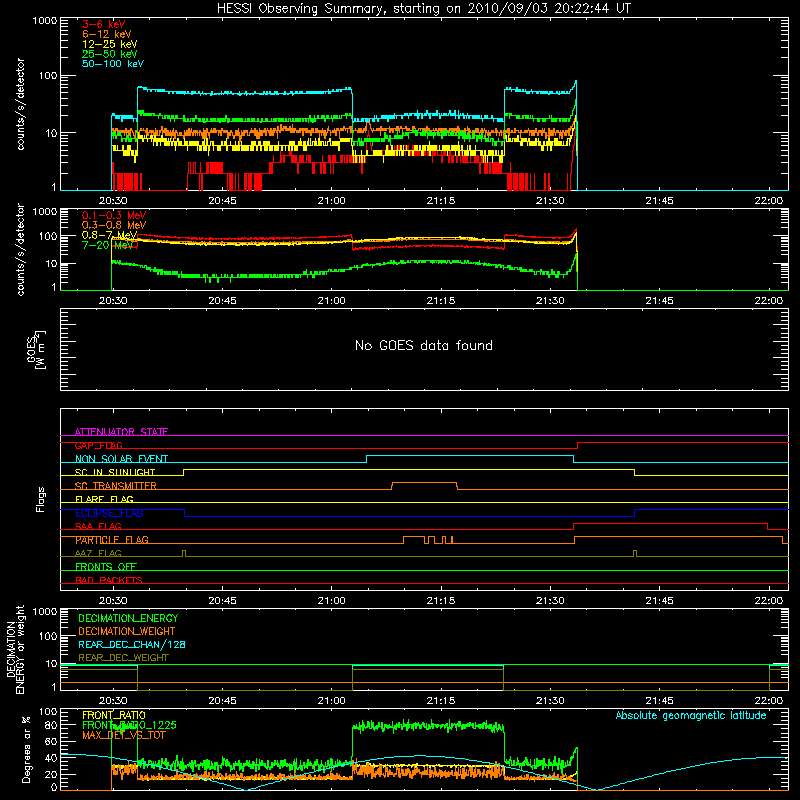Select the cyan 50-100 keV legend label
The width and height of the screenshot is (800, 800).
click(x=113, y=64)
